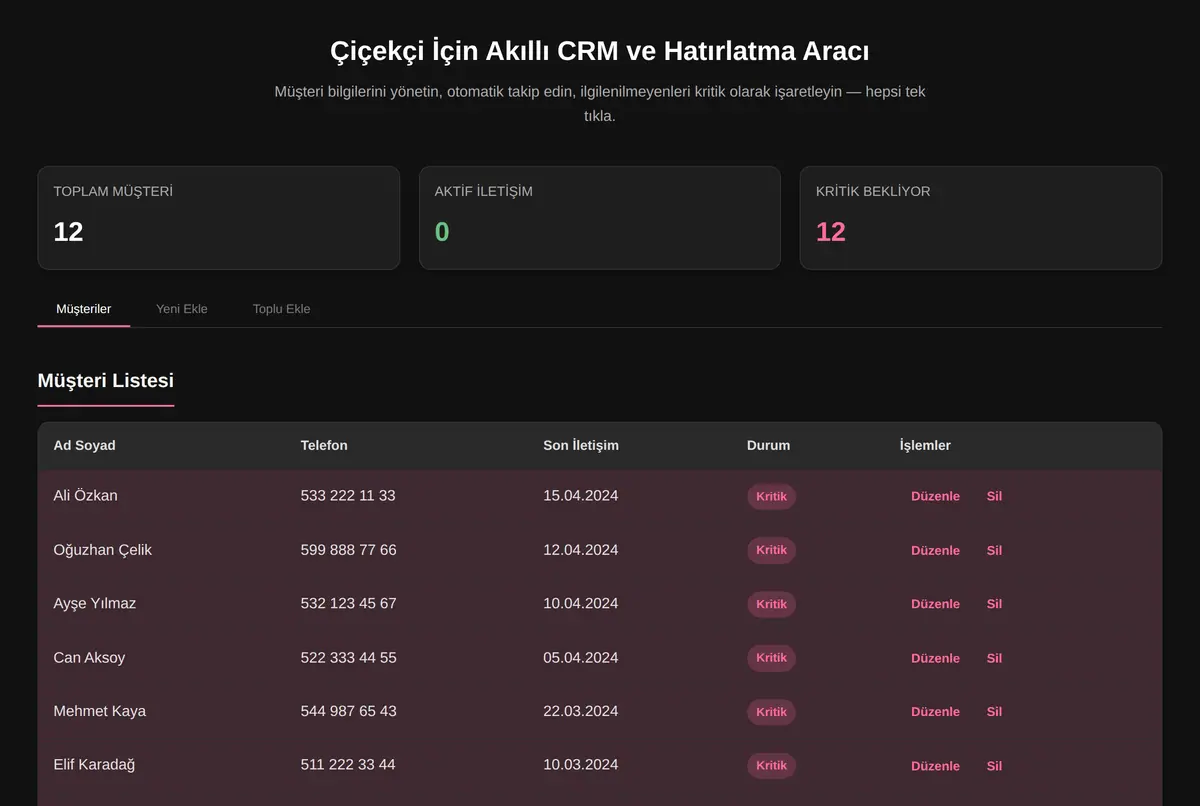Viewport: 1200px width, 806px height.
Task: Click Kritik badge for Mehmet Kaya
Action: point(771,712)
